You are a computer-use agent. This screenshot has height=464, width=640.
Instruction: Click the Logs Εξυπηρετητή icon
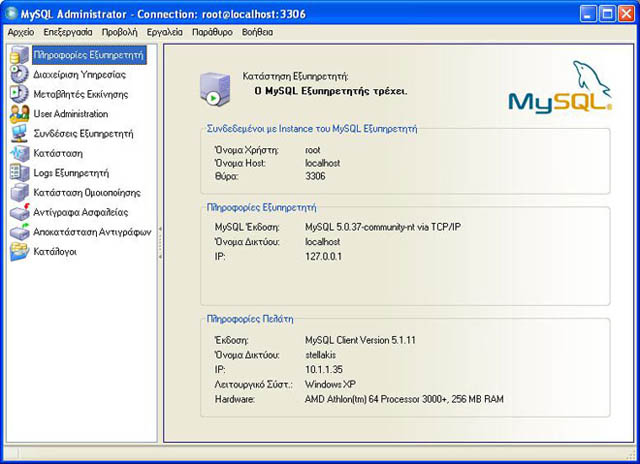click(x=20, y=173)
